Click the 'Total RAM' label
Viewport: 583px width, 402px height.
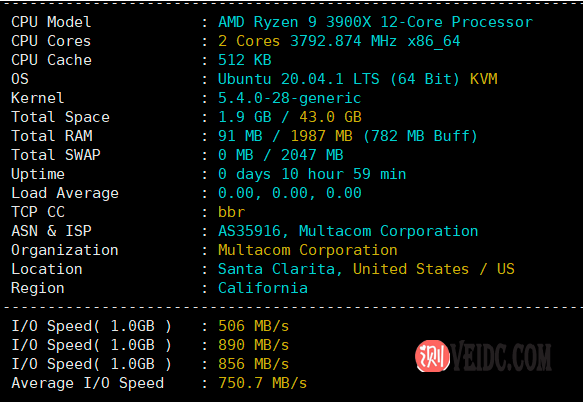(x=52, y=136)
